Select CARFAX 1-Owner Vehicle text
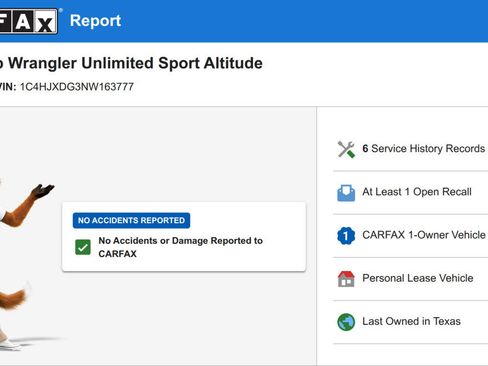Viewport: 488px width, 366px height. point(424,235)
